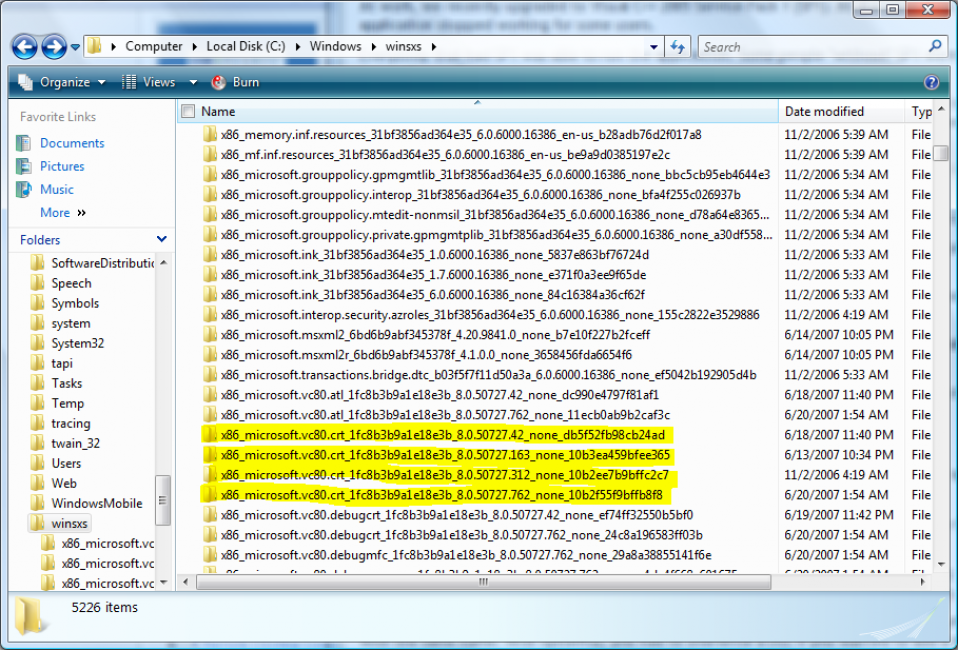Click the Views button
The height and width of the screenshot is (650, 958).
pos(148,82)
